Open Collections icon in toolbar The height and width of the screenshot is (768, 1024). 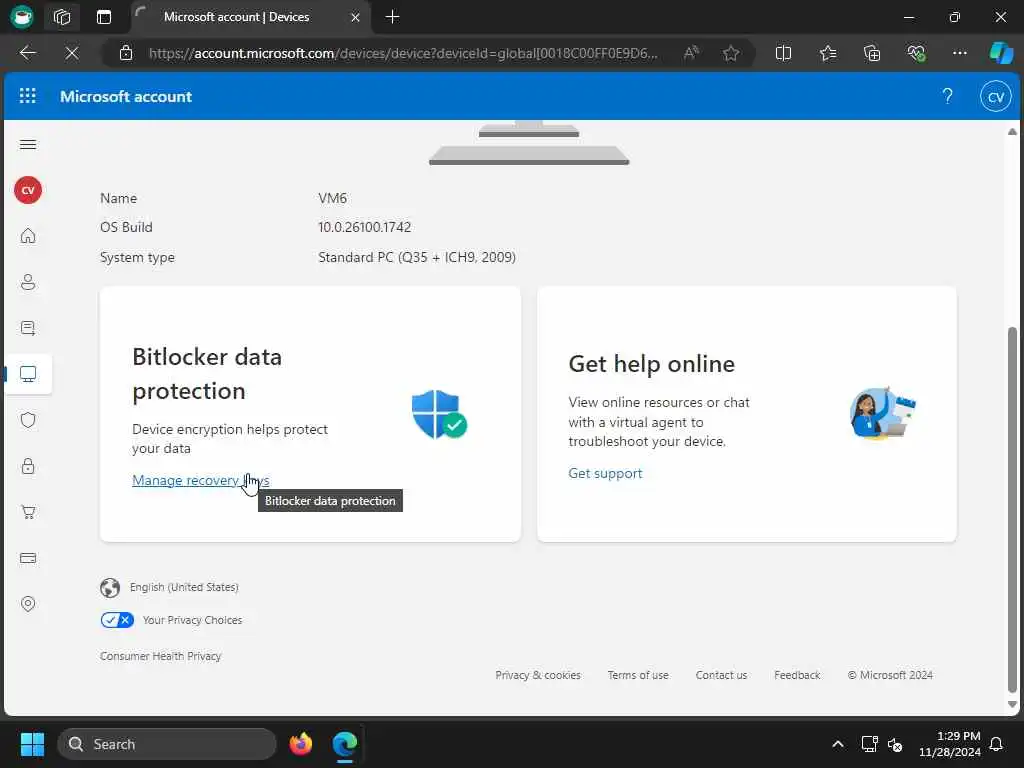pos(872,53)
